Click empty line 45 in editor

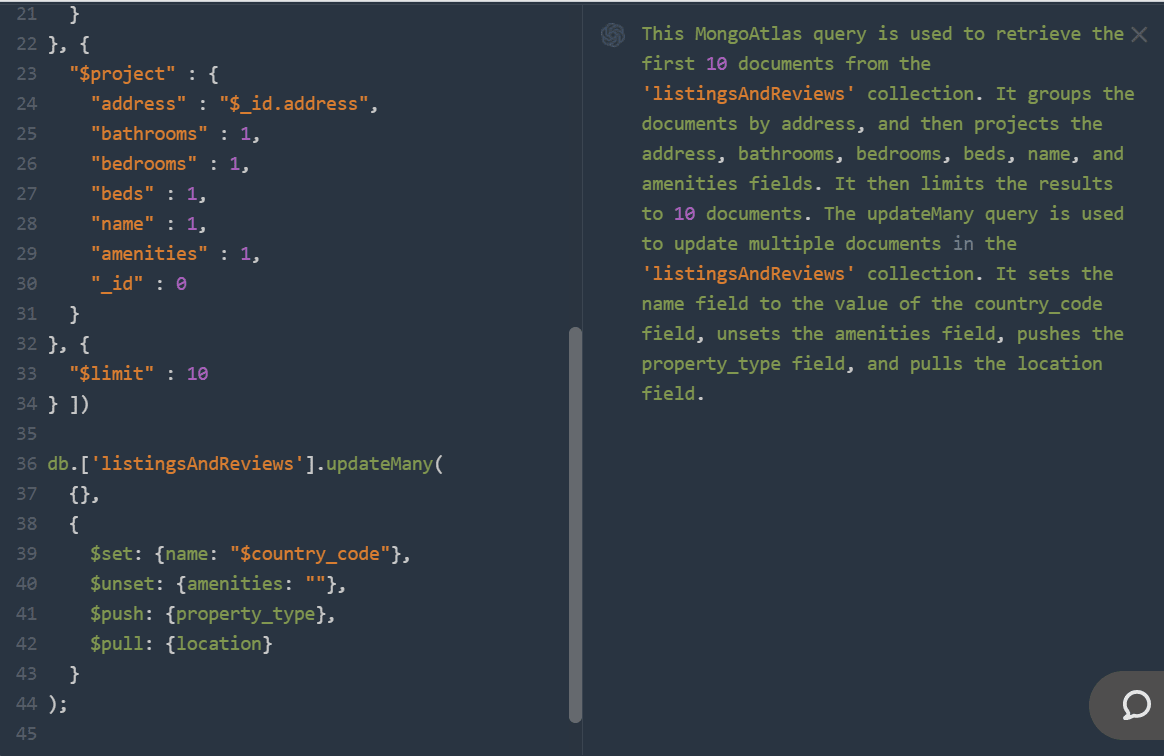point(300,734)
